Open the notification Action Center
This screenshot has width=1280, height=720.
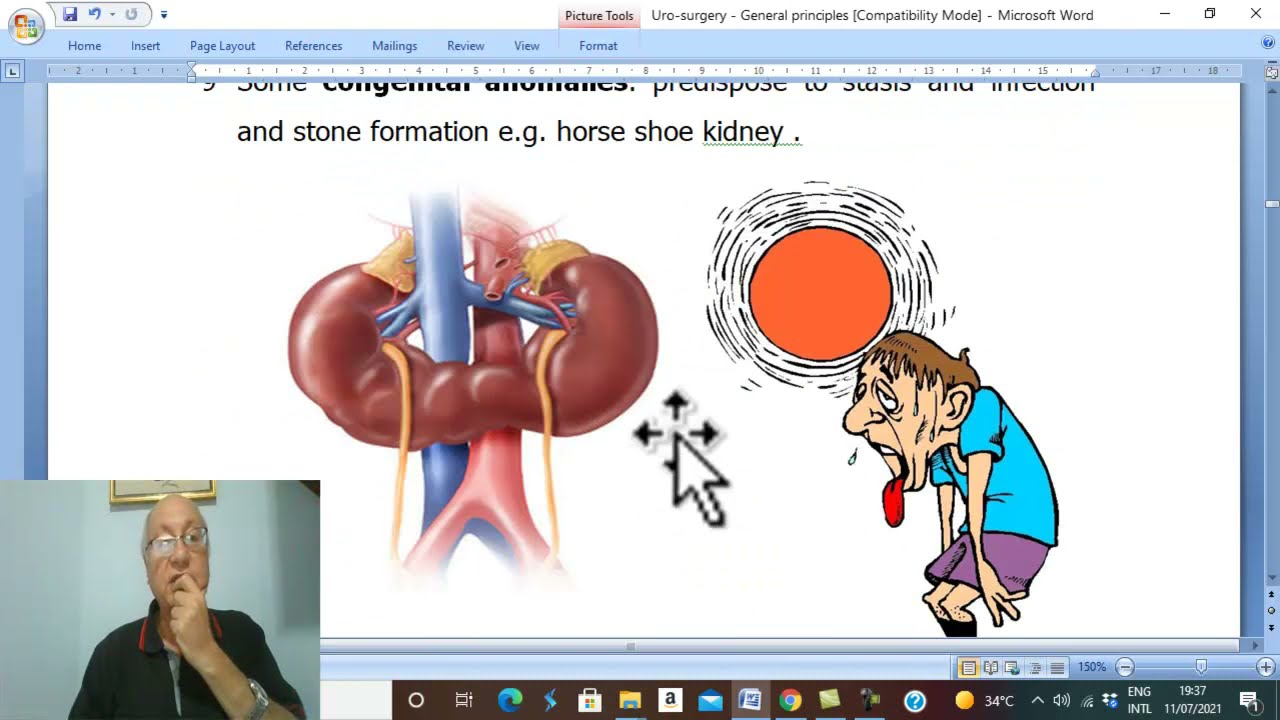coord(1249,700)
